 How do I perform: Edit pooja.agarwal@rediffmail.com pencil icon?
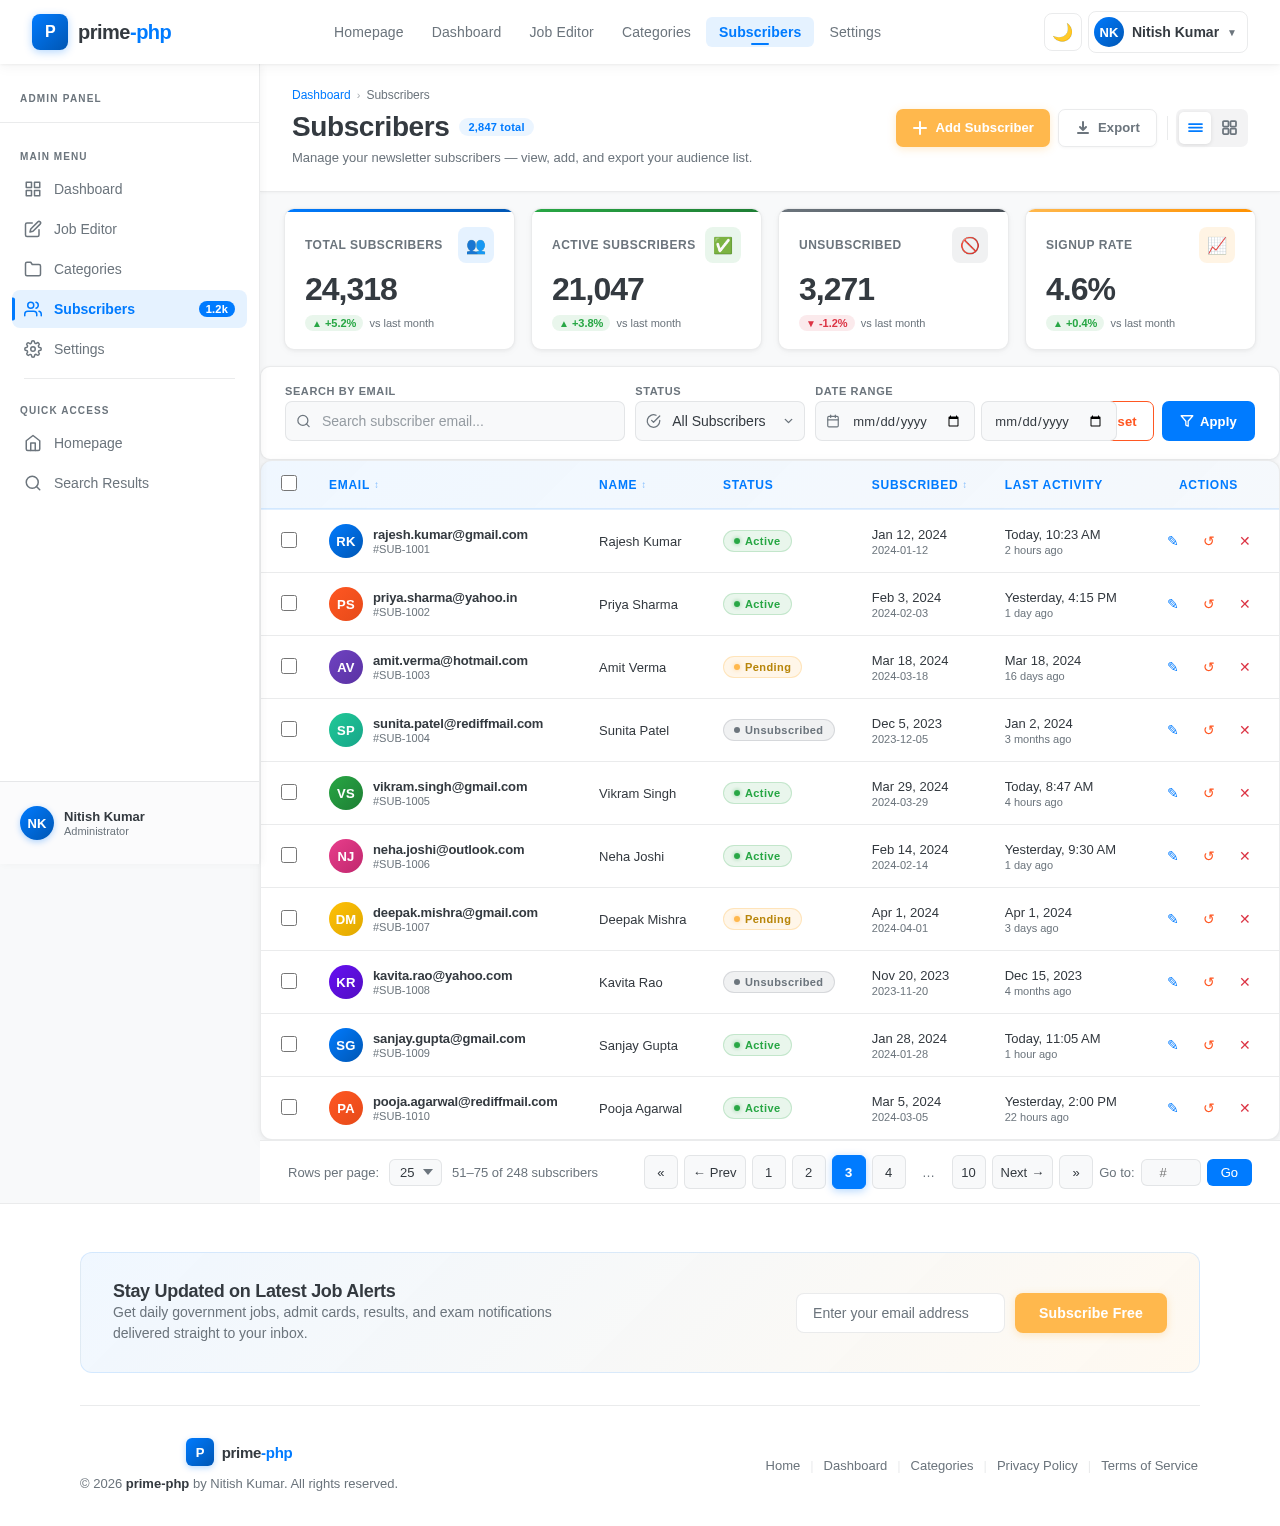tap(1173, 1108)
